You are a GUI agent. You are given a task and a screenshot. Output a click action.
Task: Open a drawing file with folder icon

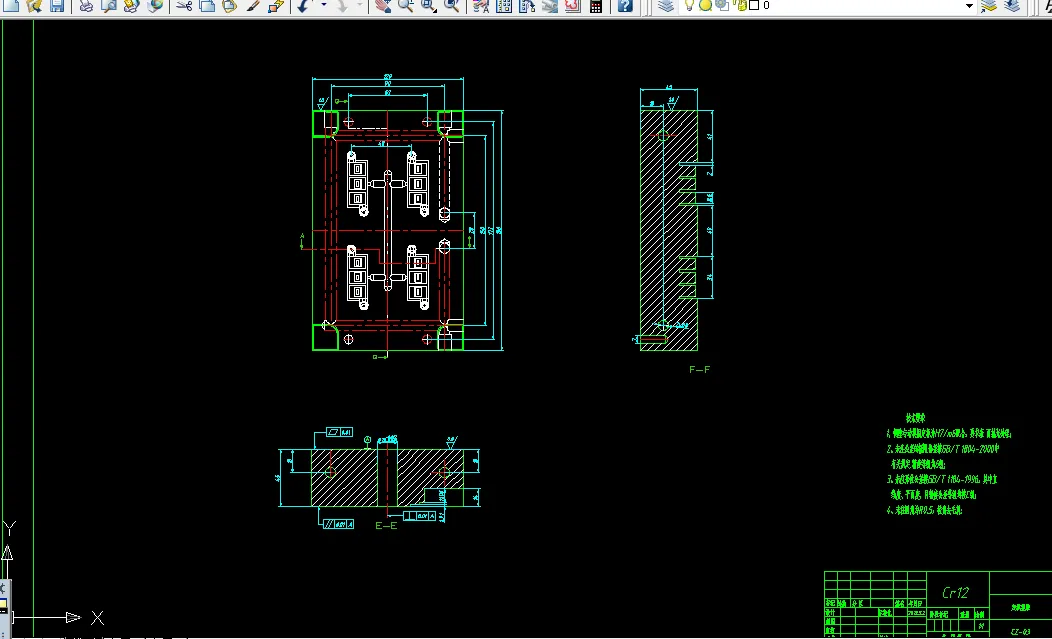[35, 6]
